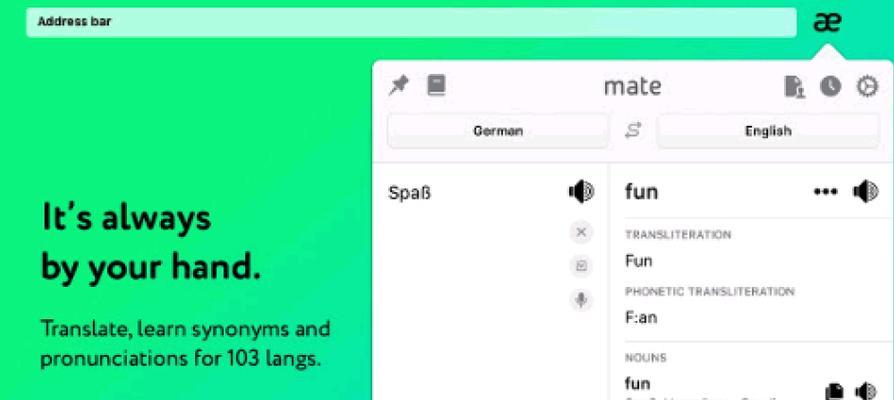Click the checkmark icon below X
Screen dimensions: 894x400
click(x=581, y=266)
